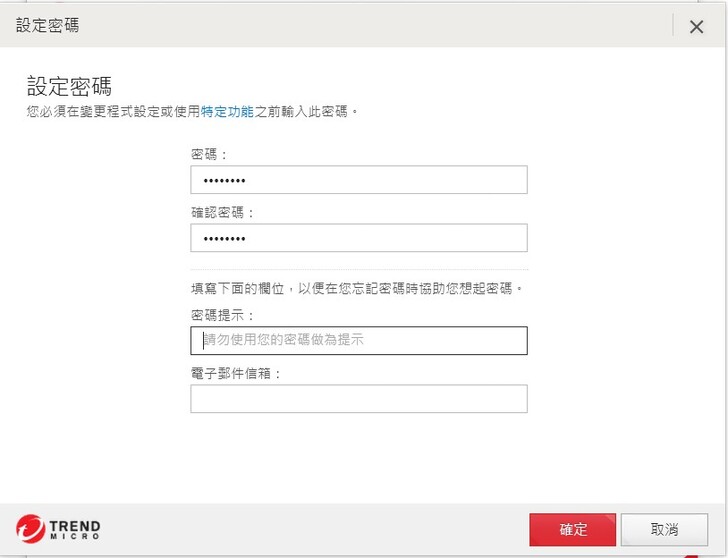Click the 確認密碼： field label
The height and width of the screenshot is (558, 728).
(223, 212)
